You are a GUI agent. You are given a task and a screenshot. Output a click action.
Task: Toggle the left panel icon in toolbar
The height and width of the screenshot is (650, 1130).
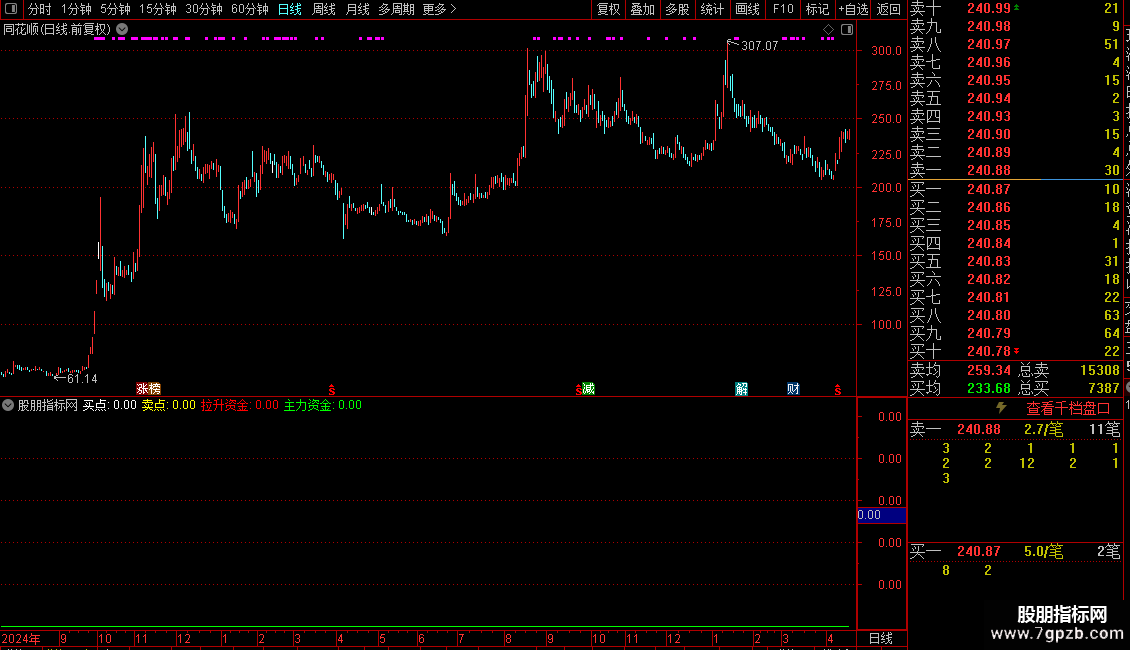tap(11, 9)
